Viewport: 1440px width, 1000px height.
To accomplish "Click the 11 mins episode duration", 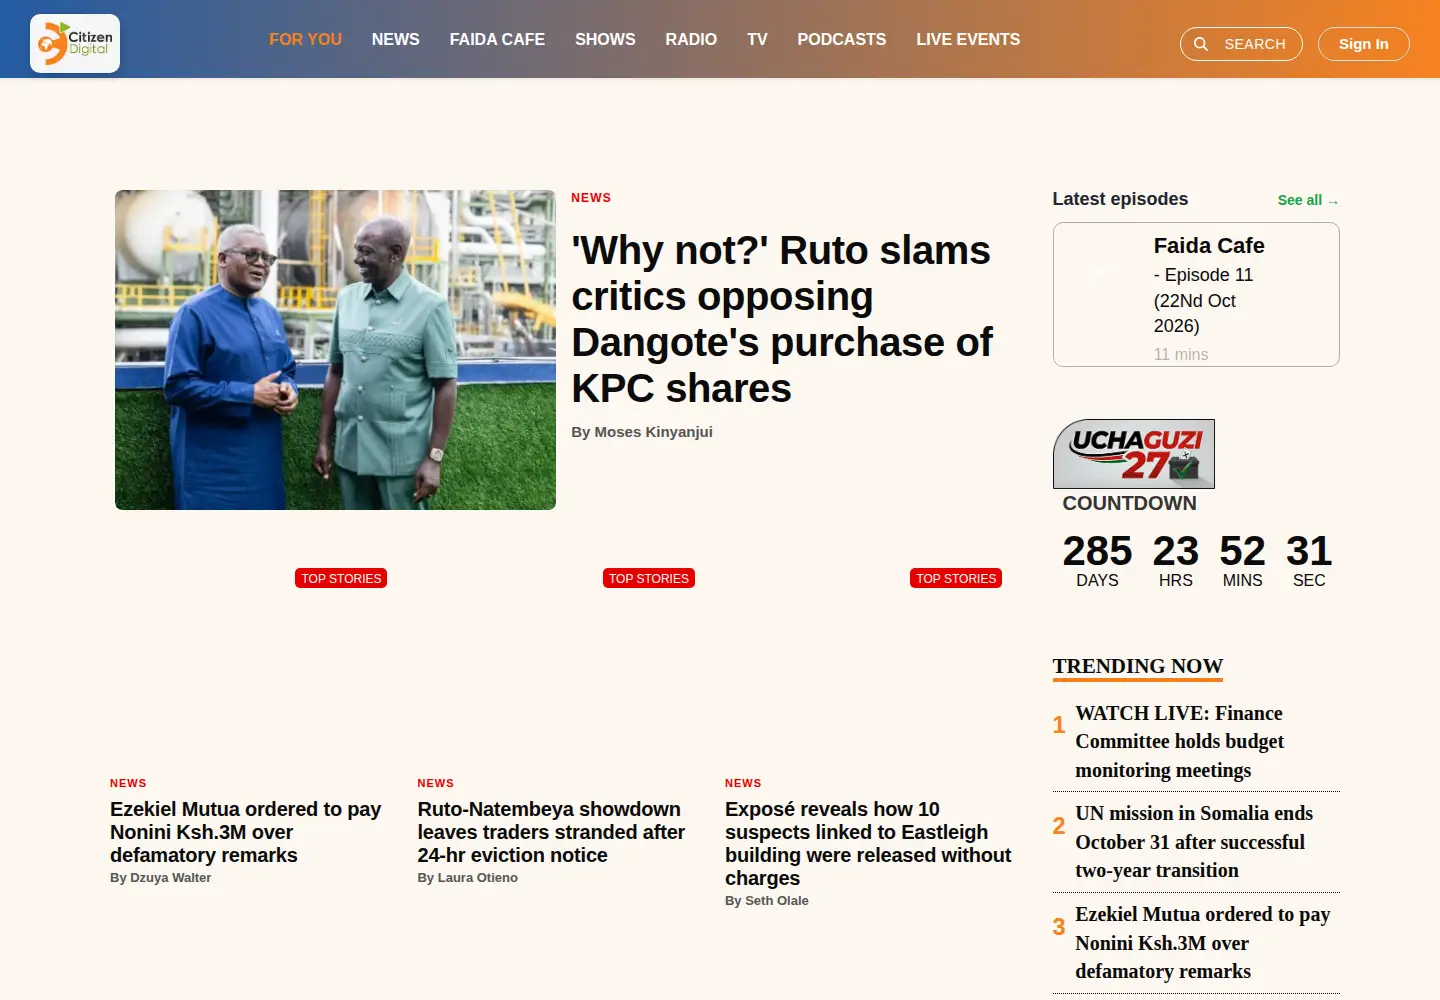I will (1181, 354).
